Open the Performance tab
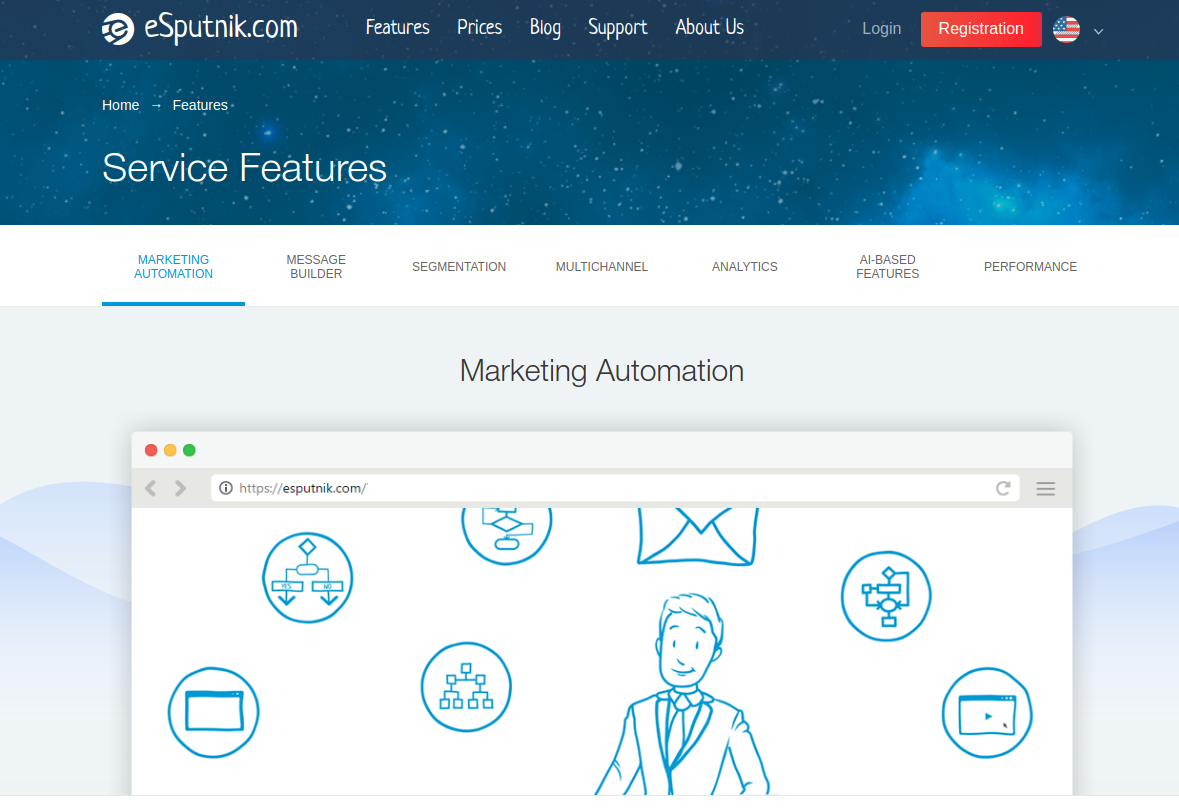 [1030, 267]
